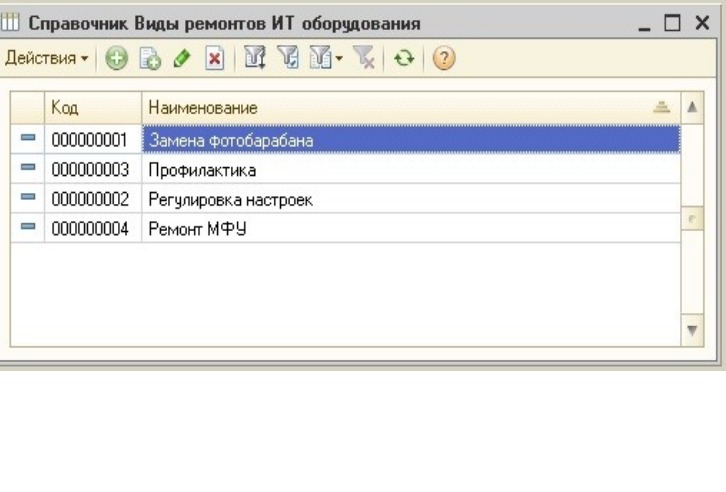Click code cell 000000002
This screenshot has height=492, width=726.
pos(93,199)
